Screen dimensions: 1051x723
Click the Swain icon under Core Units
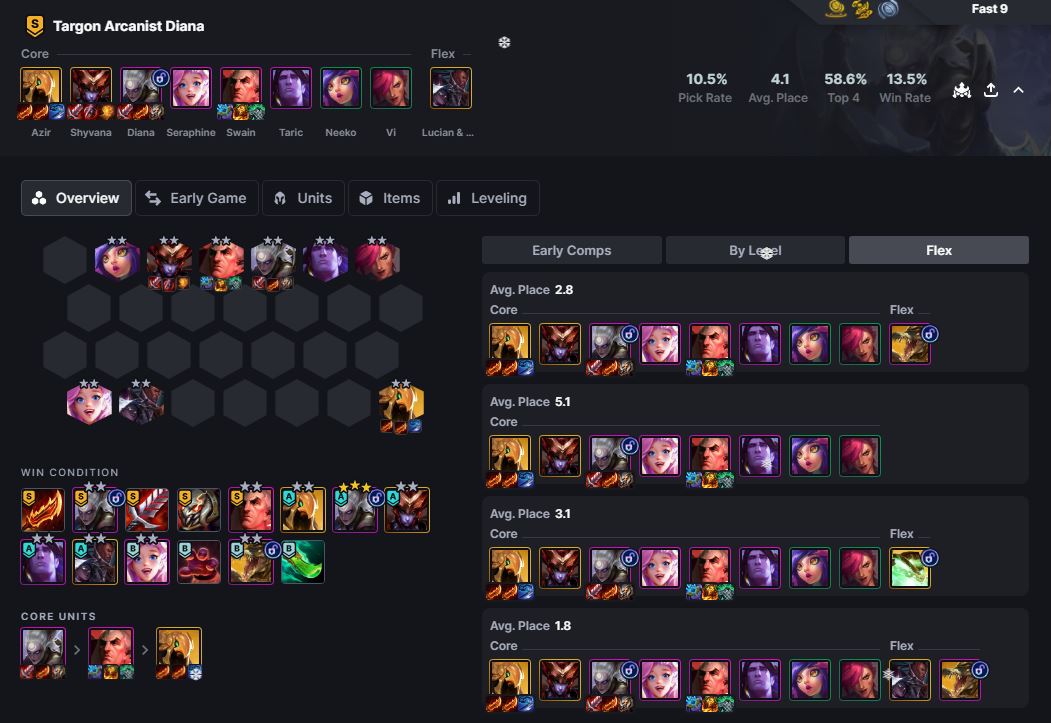click(x=111, y=649)
